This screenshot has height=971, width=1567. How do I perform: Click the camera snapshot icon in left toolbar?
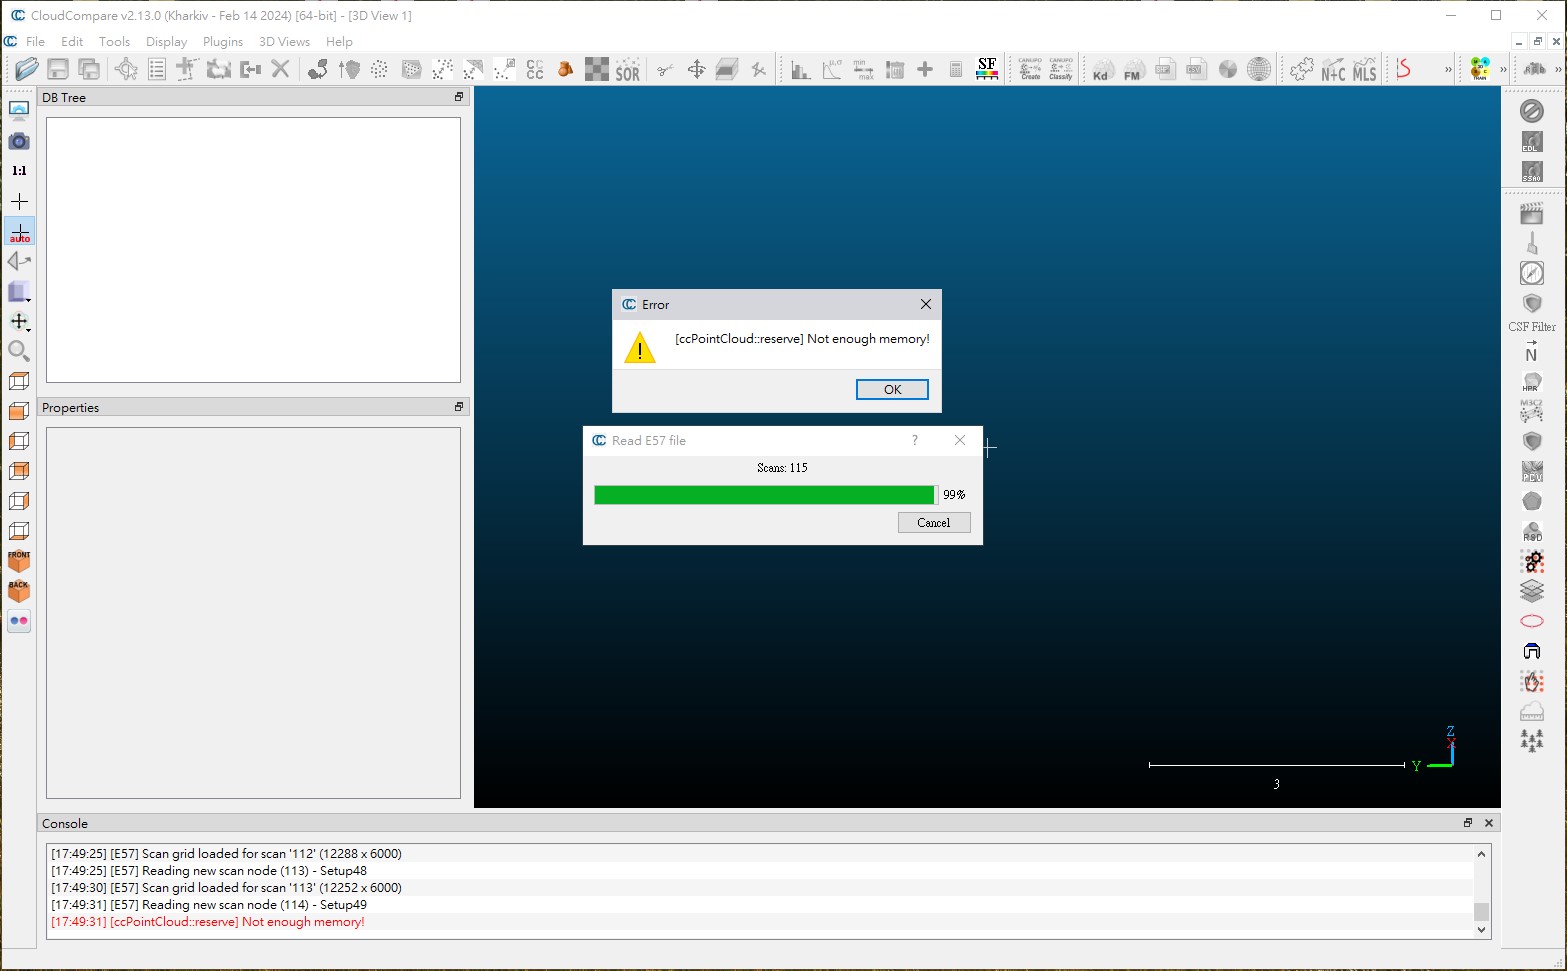(x=19, y=141)
